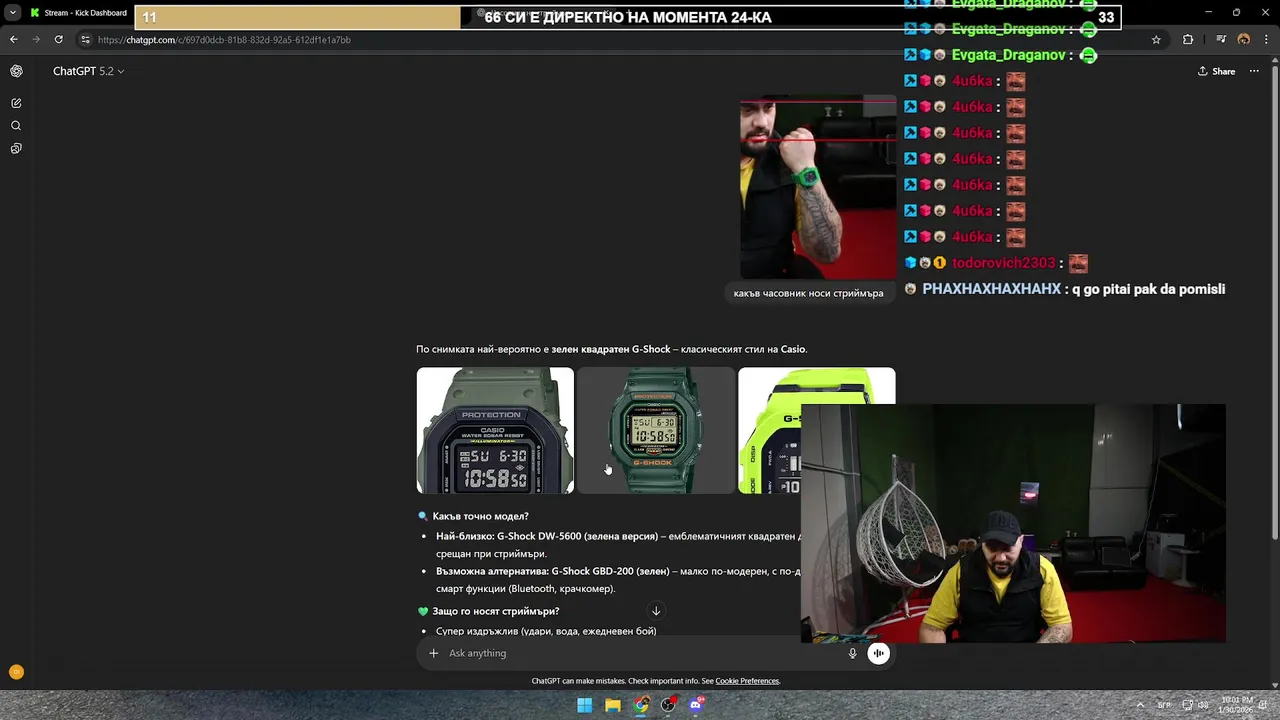
Task: Switch to Stream - Kick Dashboard tab
Action: tap(78, 13)
